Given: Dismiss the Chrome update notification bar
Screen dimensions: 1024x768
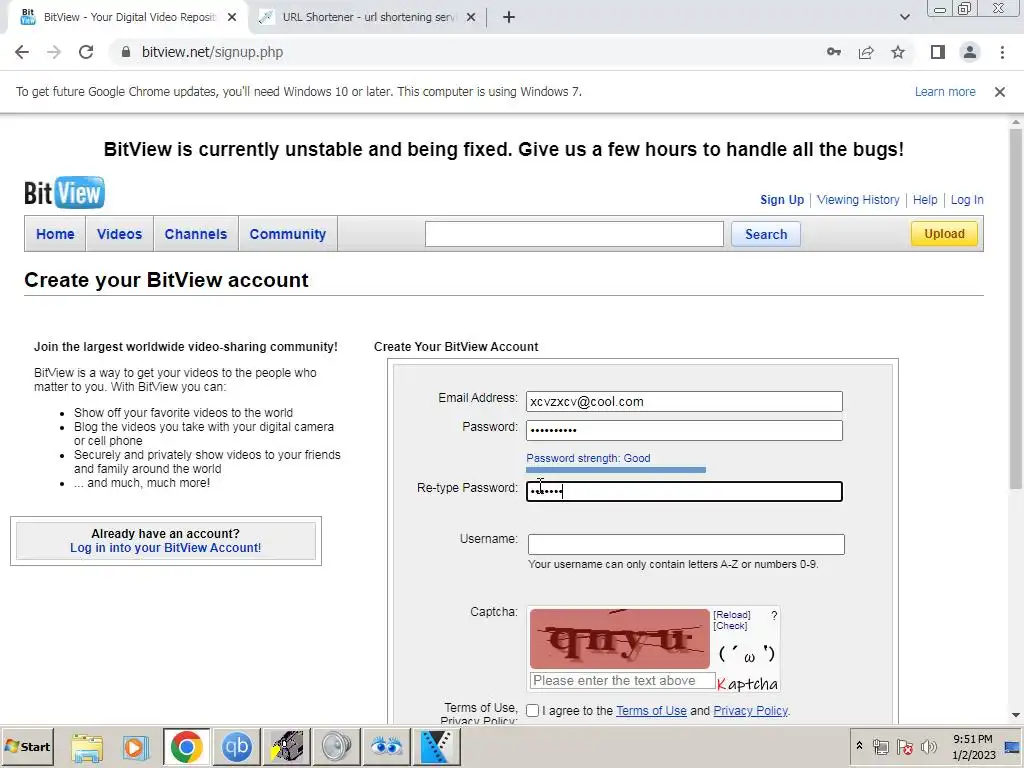Looking at the screenshot, I should click(x=1000, y=92).
